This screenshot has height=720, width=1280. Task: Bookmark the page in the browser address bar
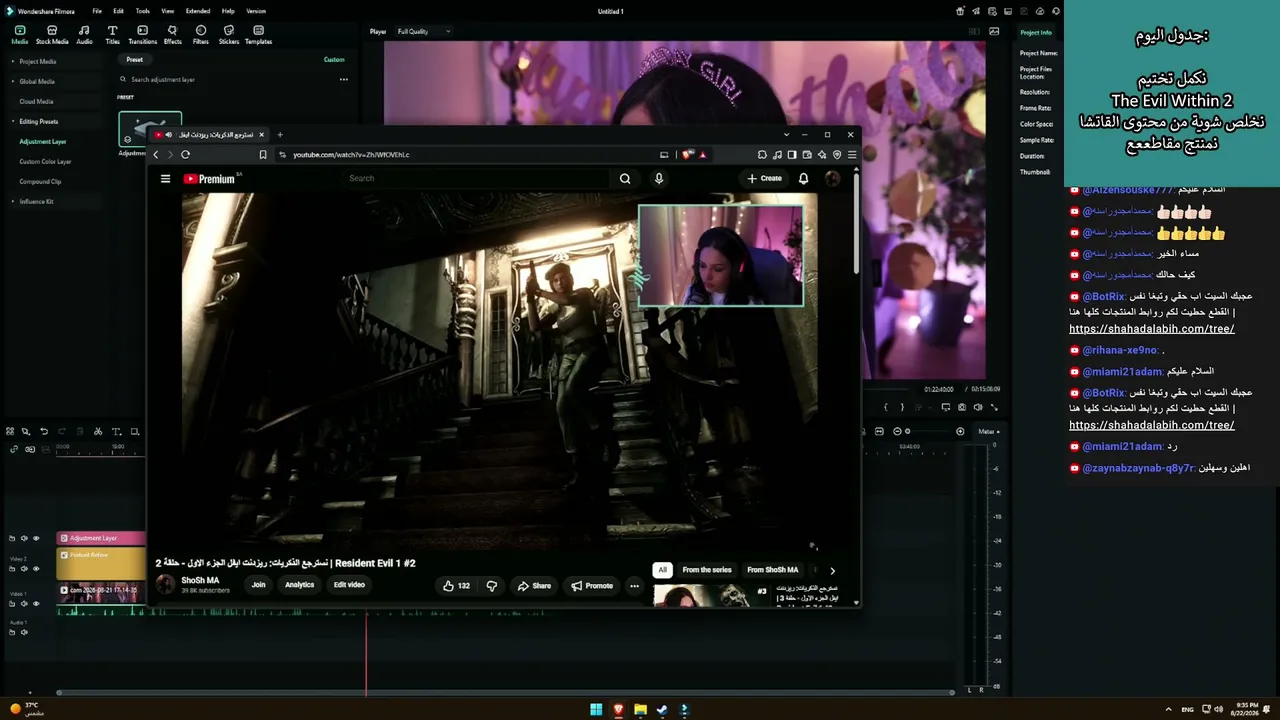point(263,154)
